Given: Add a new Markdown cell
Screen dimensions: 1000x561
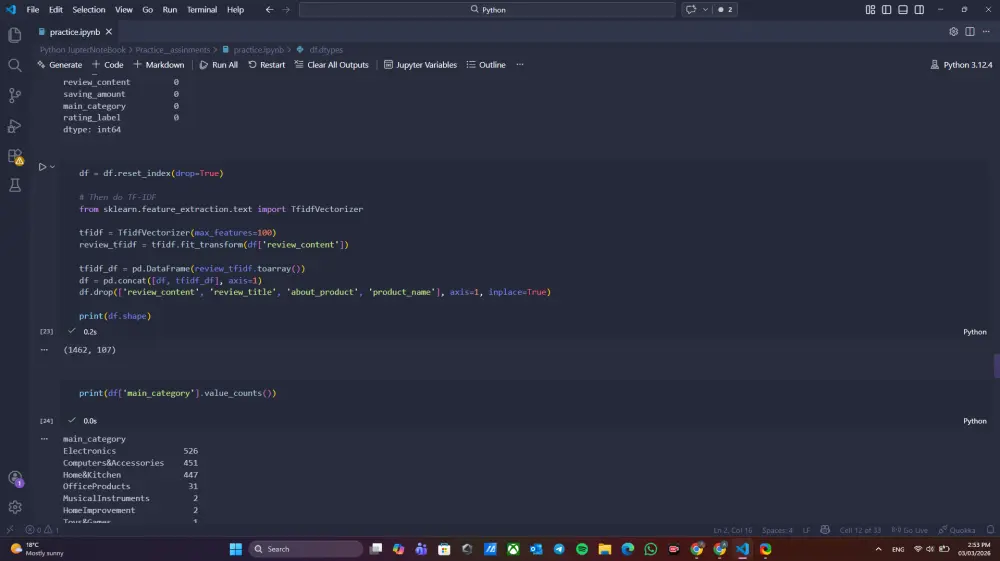Looking at the screenshot, I should point(159,65).
